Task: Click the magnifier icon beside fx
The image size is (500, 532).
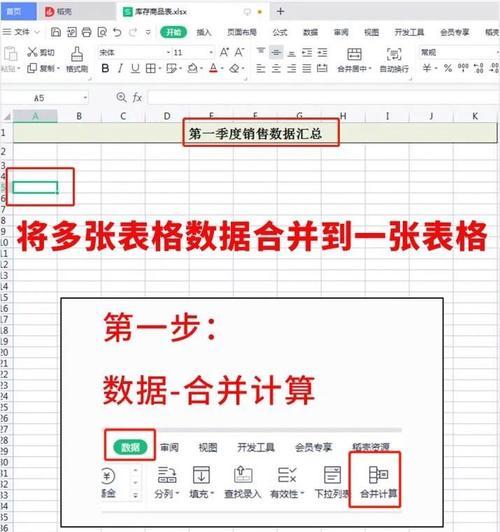Action: tap(121, 98)
